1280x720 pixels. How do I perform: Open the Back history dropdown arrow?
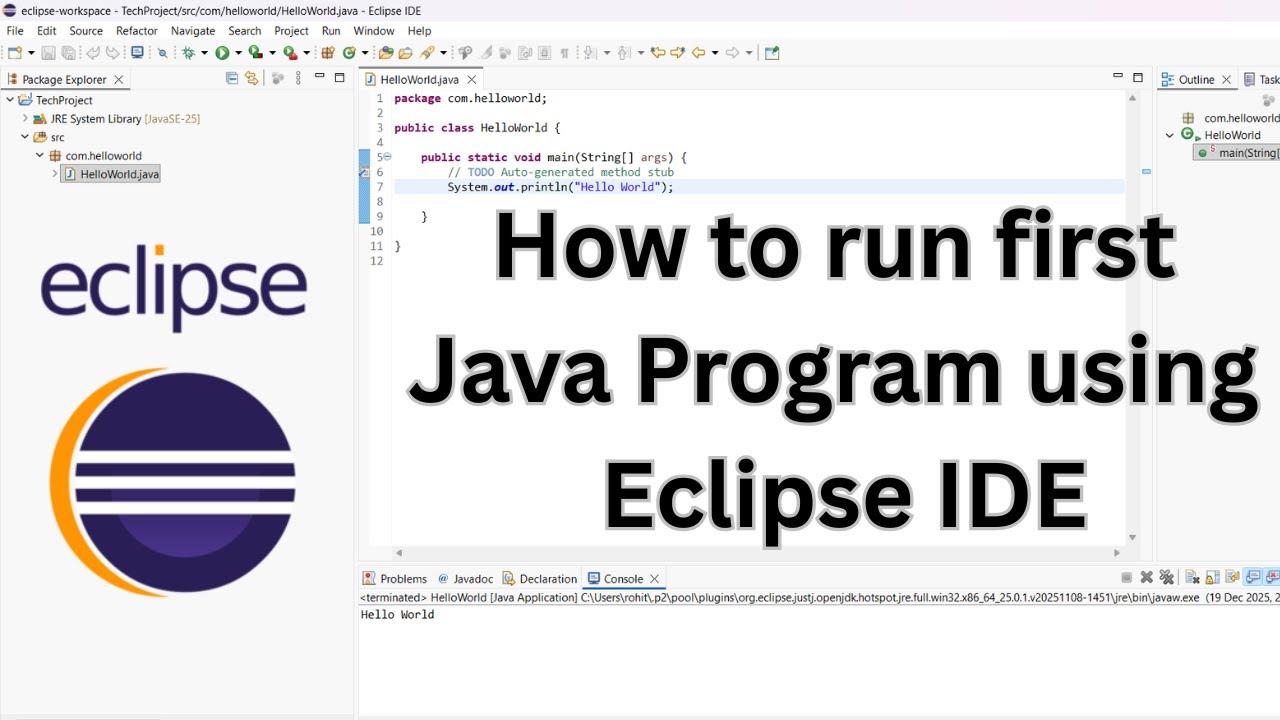716,53
